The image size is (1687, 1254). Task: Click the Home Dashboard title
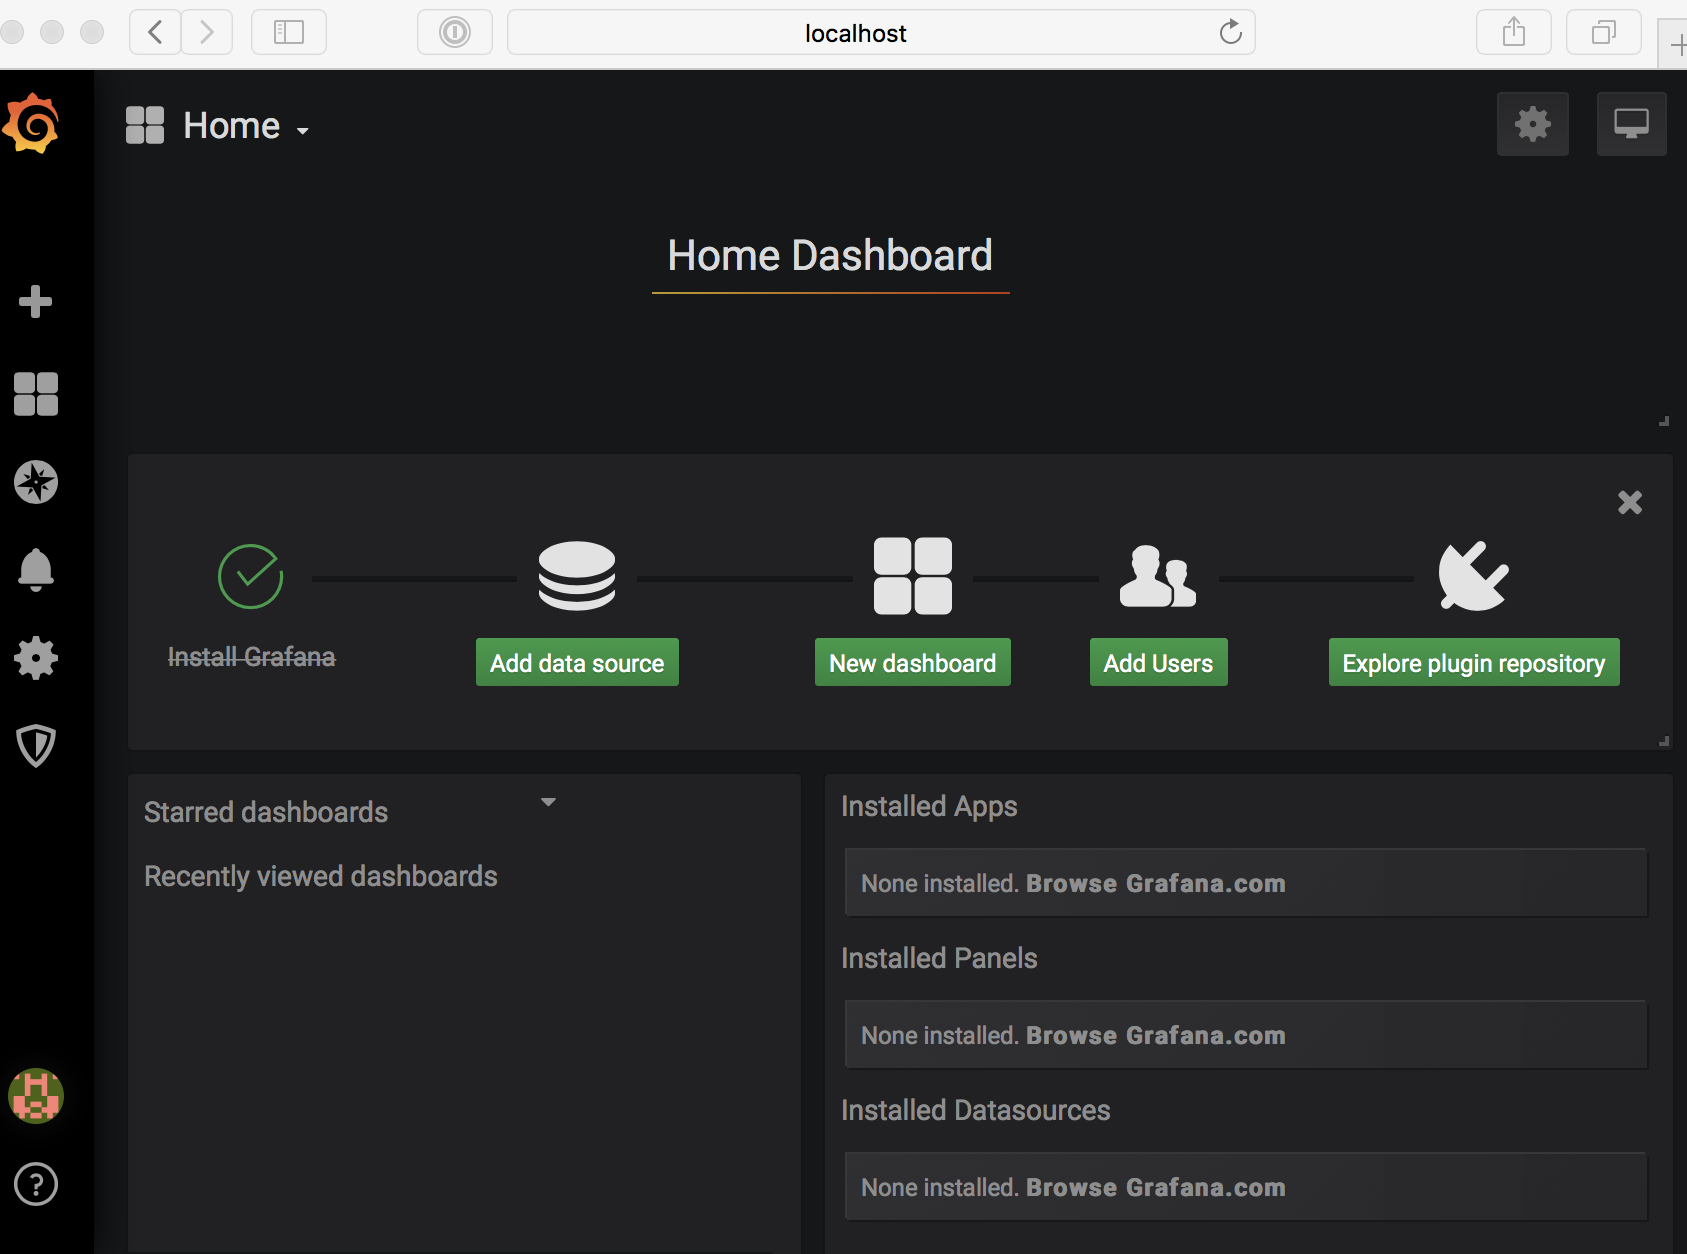pyautogui.click(x=830, y=255)
